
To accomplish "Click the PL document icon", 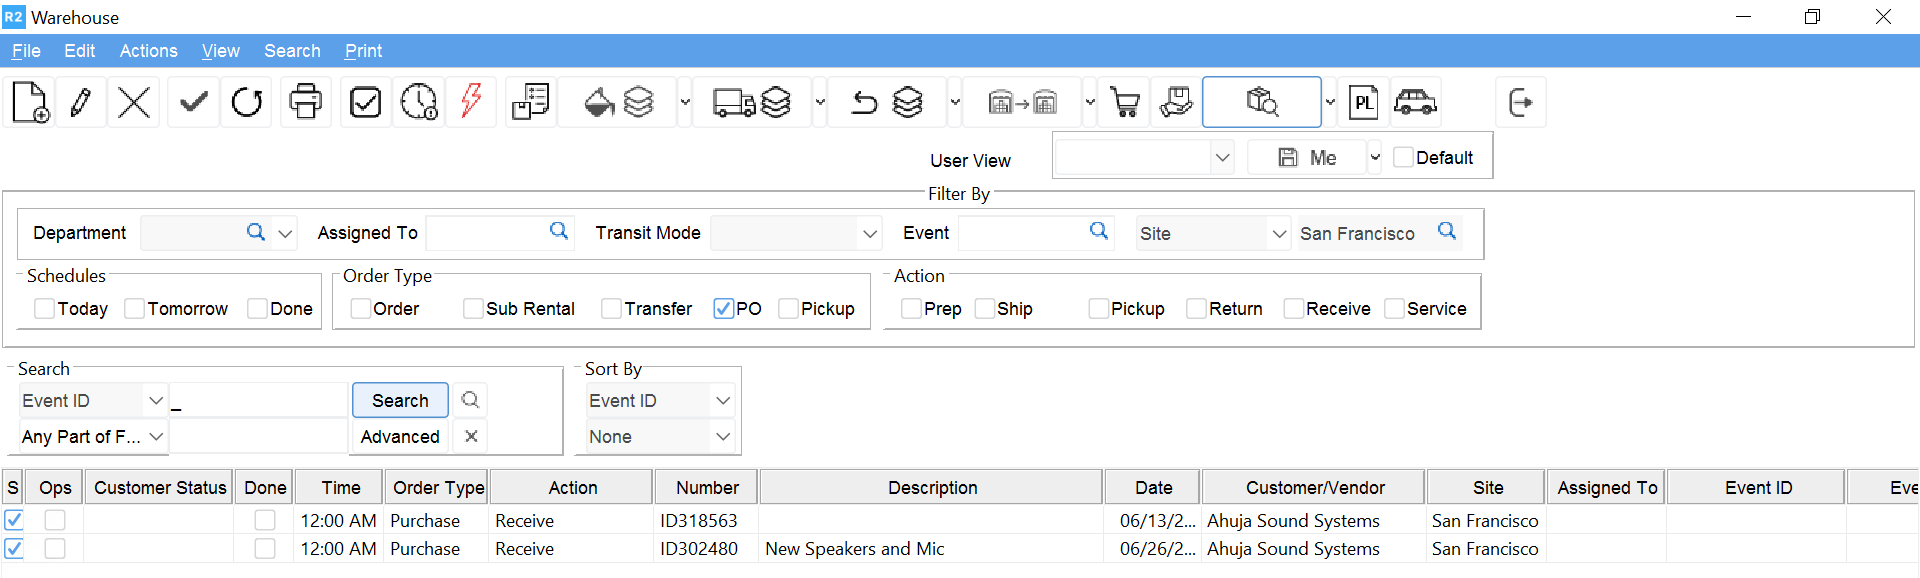I will [x=1364, y=102].
